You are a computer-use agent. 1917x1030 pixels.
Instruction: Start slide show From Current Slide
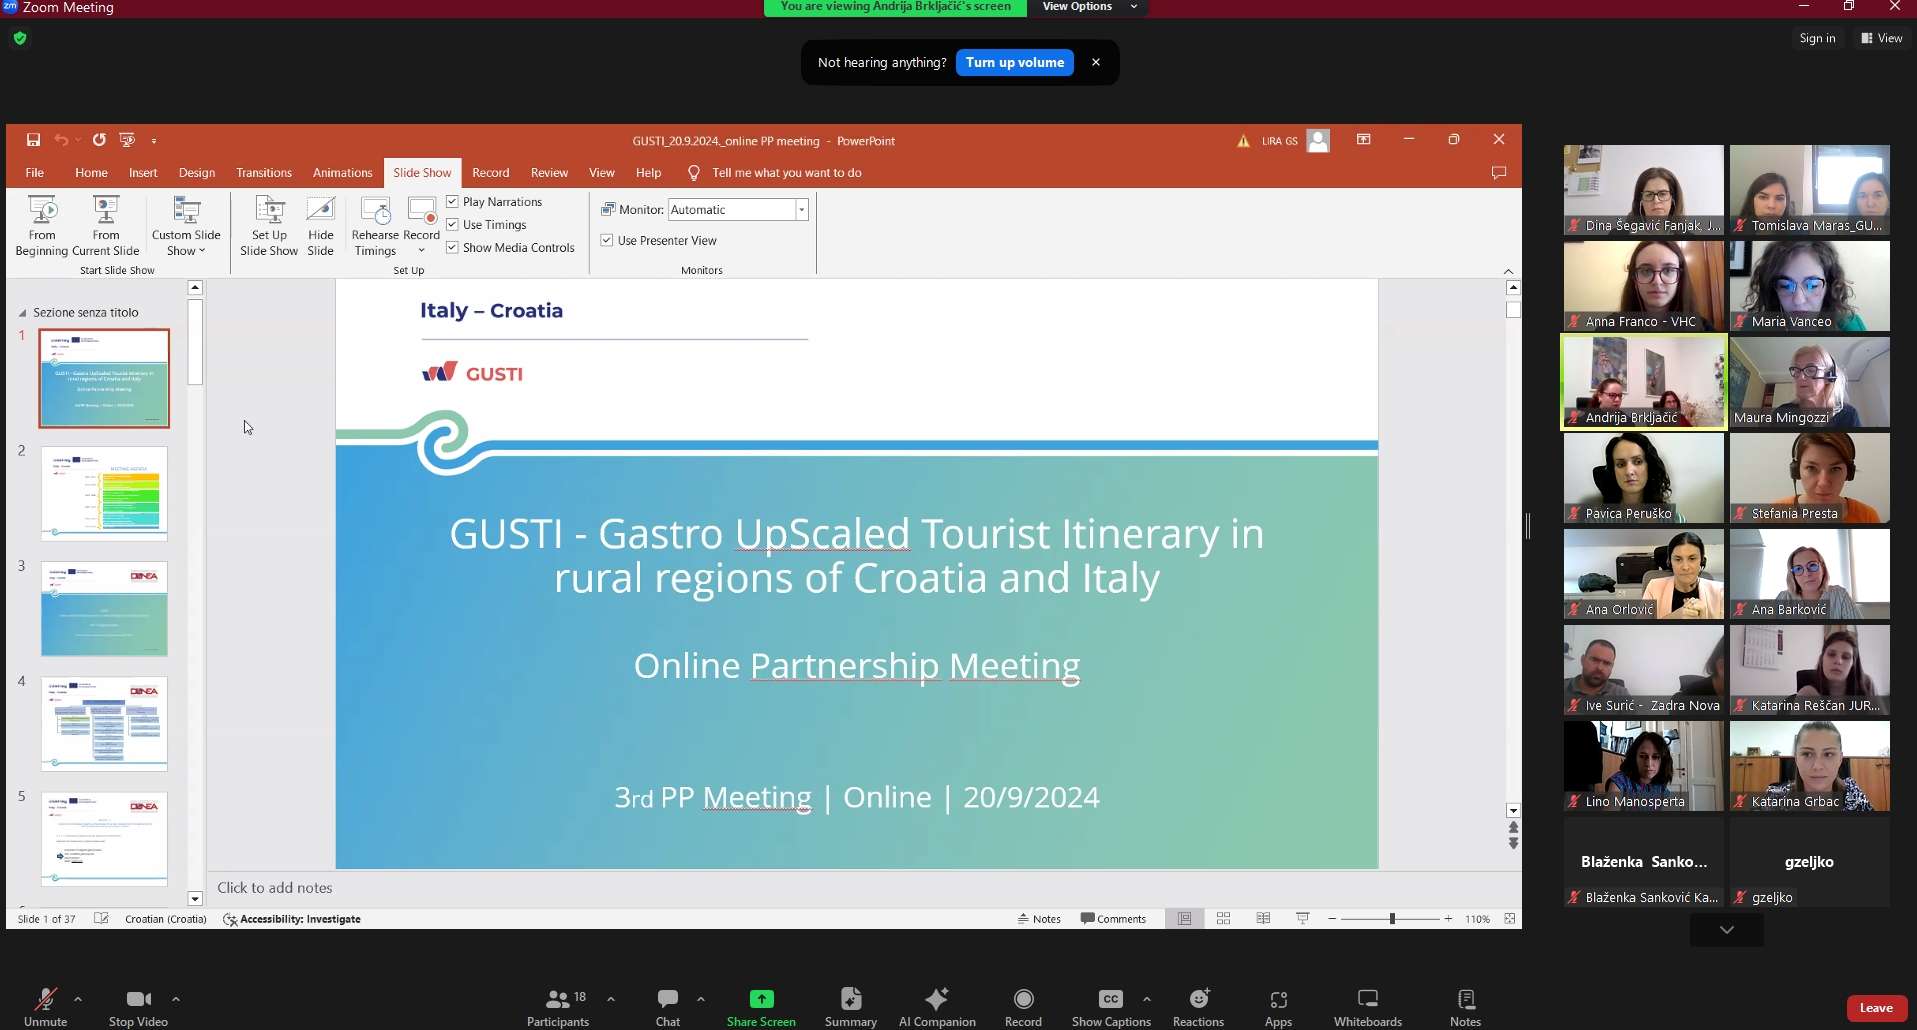[x=106, y=227]
